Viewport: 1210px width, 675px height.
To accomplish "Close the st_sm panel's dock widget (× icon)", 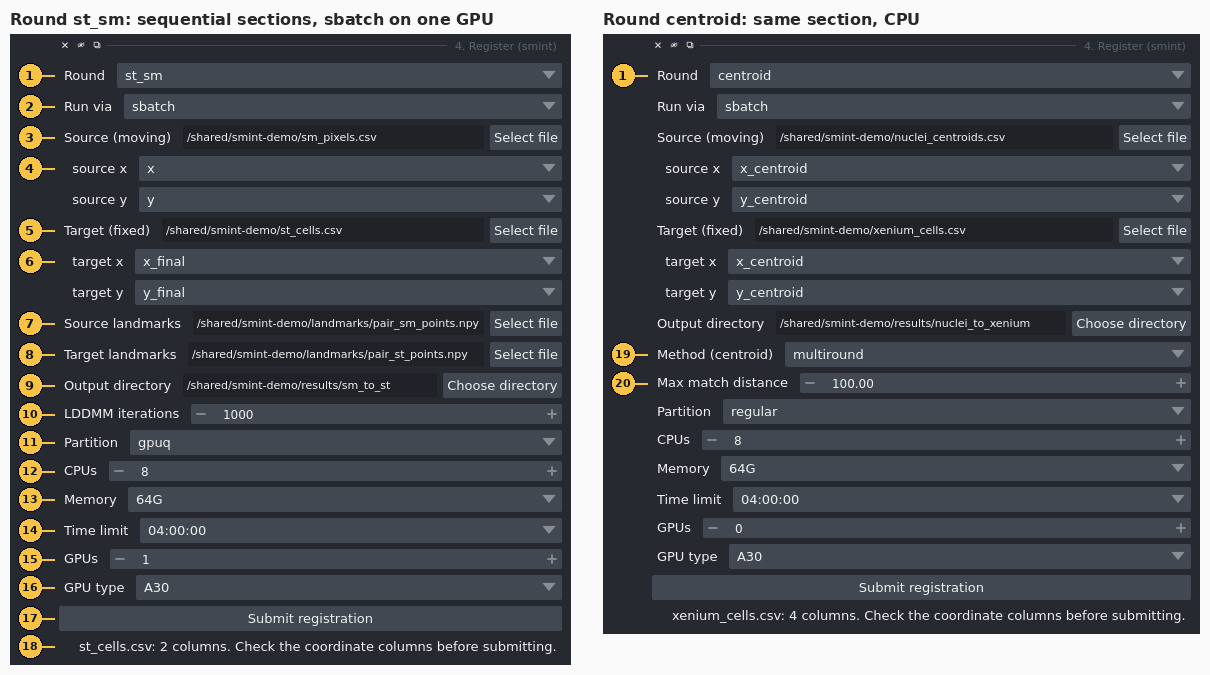I will click(65, 45).
